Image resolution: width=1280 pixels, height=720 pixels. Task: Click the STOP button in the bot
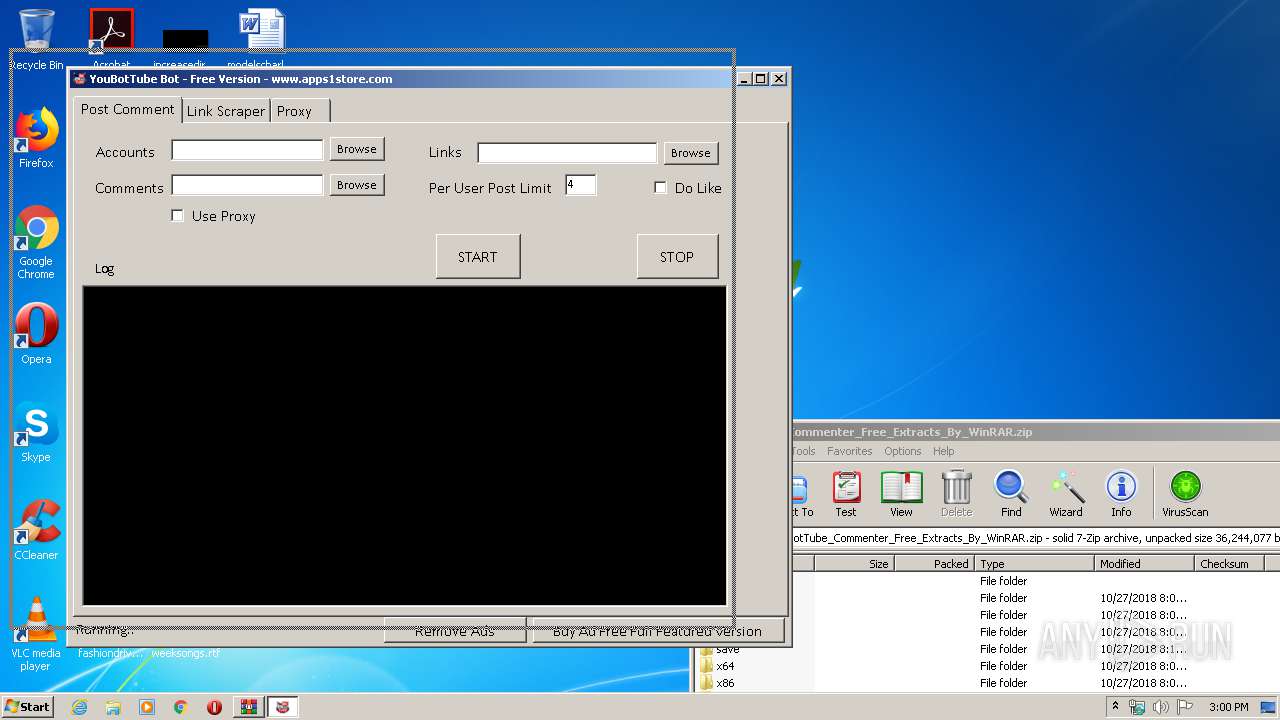click(677, 257)
